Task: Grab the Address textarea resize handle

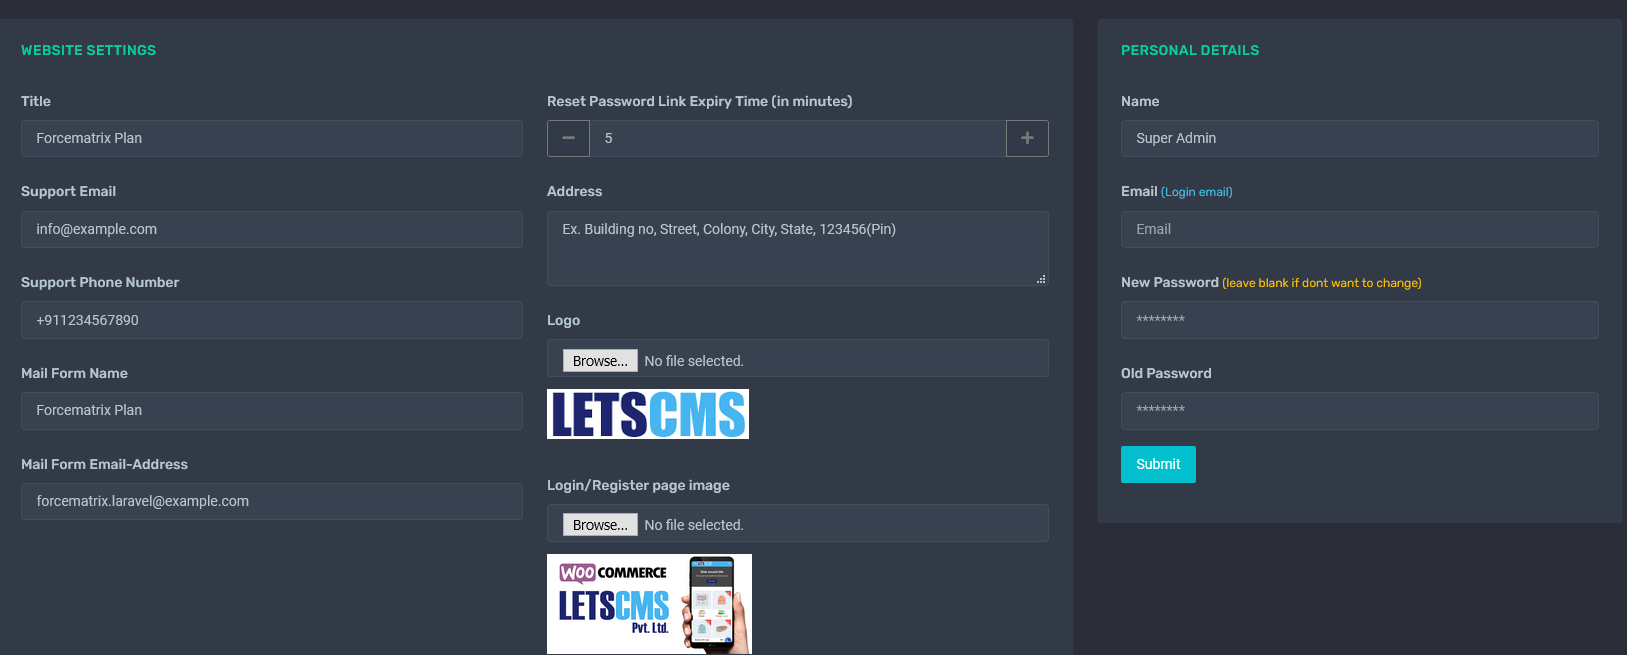Action: [x=1041, y=279]
